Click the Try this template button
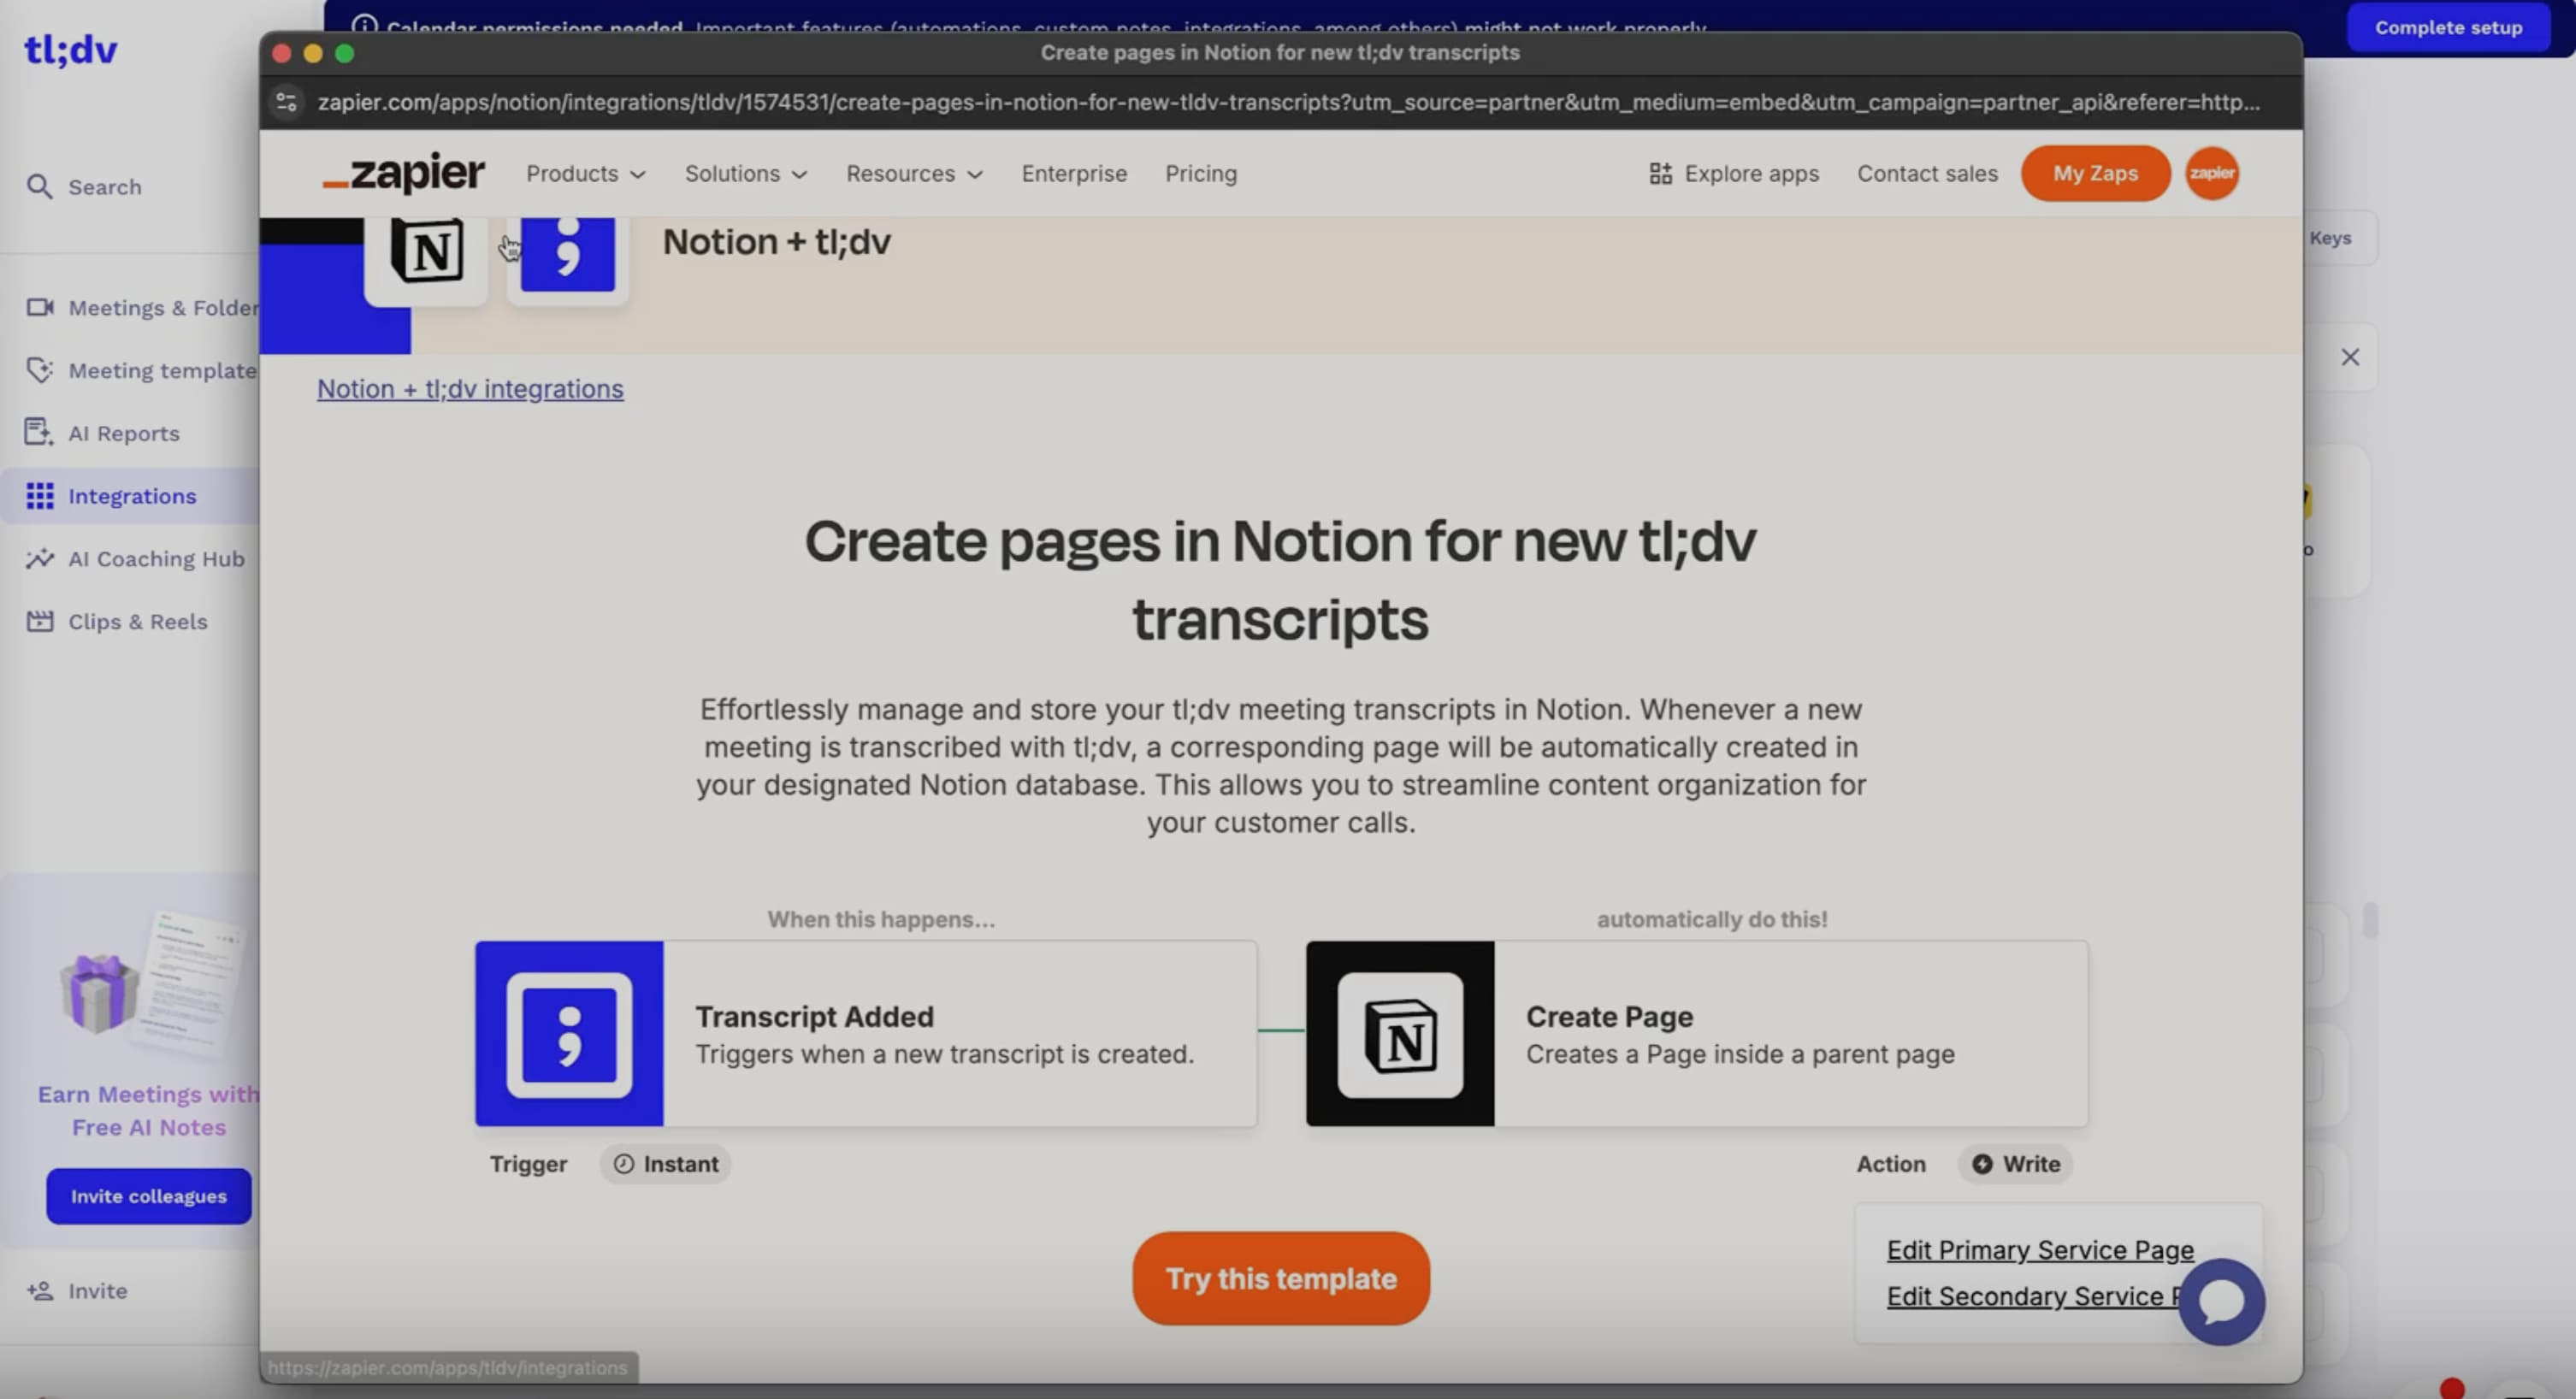2576x1399 pixels. [1280, 1278]
